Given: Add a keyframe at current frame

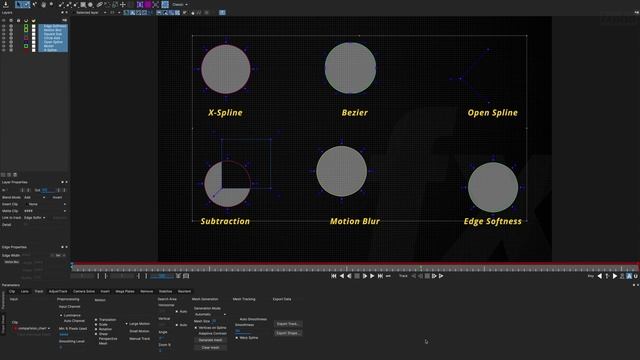Looking at the screenshot, I should (607, 276).
